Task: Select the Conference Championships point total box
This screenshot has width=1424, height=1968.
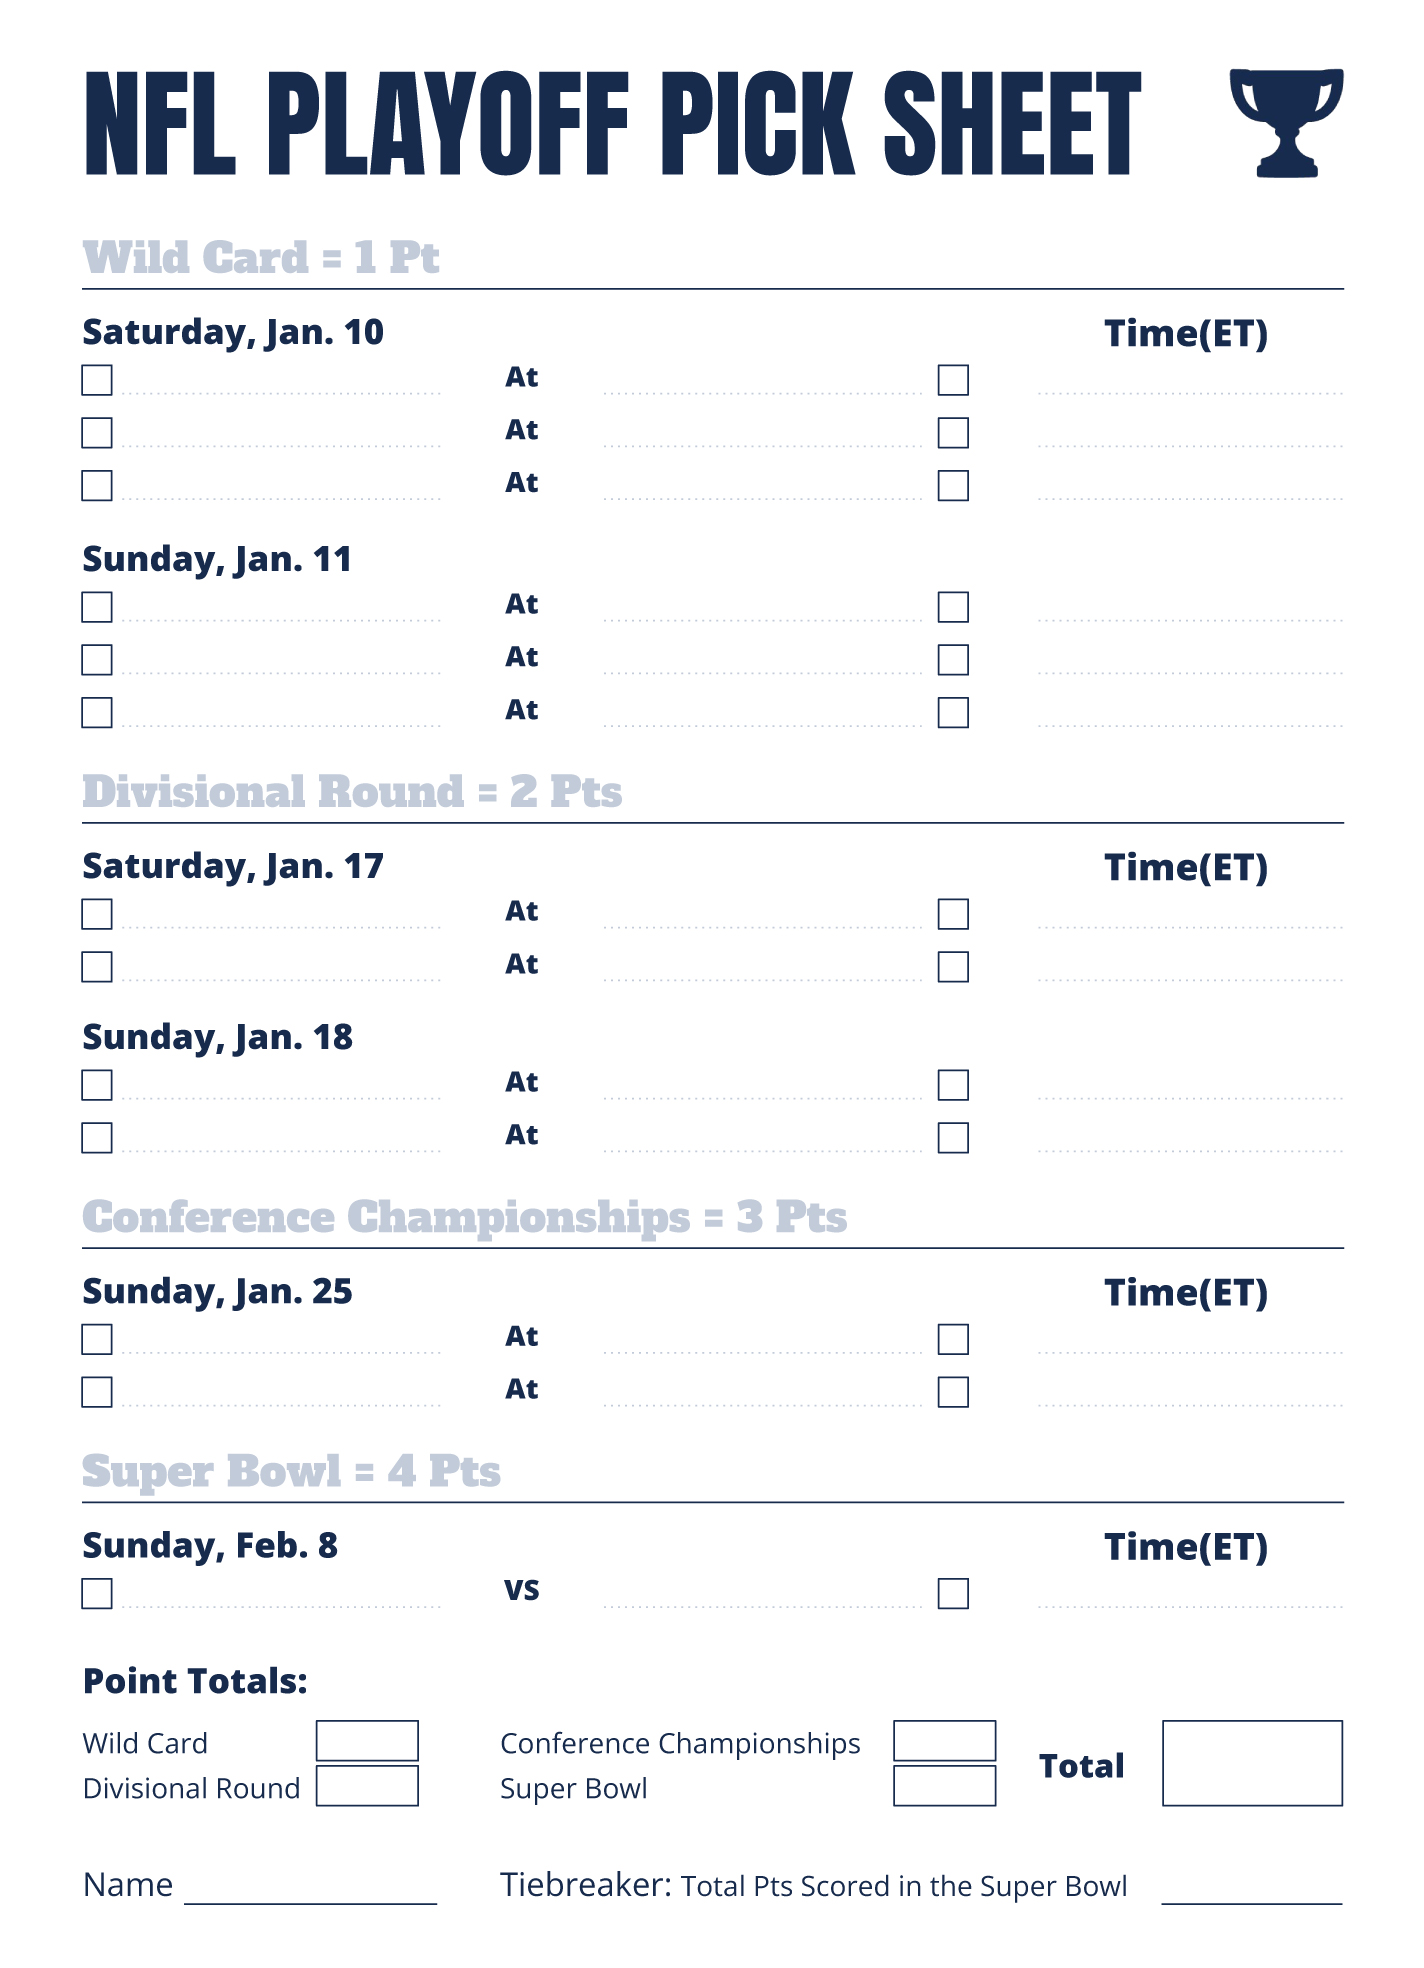Action: point(944,1741)
